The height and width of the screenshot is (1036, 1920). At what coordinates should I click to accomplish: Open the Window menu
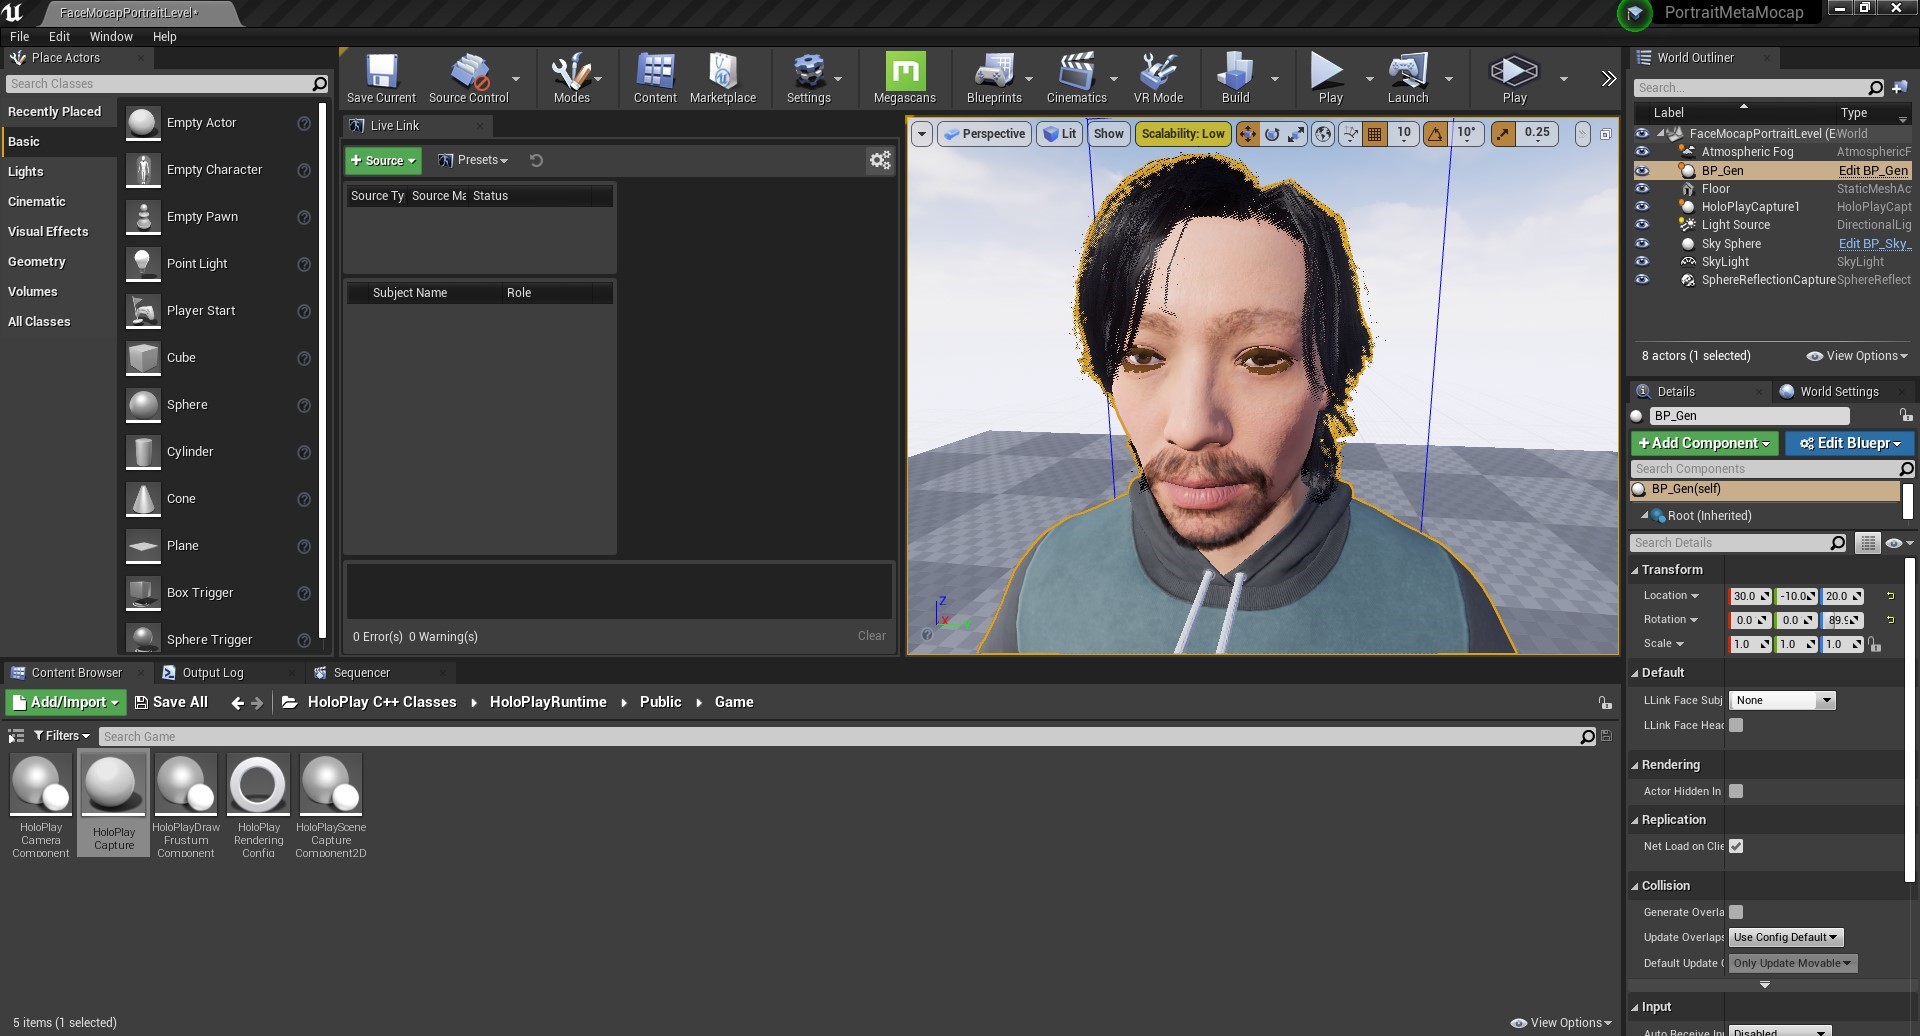pyautogui.click(x=111, y=36)
